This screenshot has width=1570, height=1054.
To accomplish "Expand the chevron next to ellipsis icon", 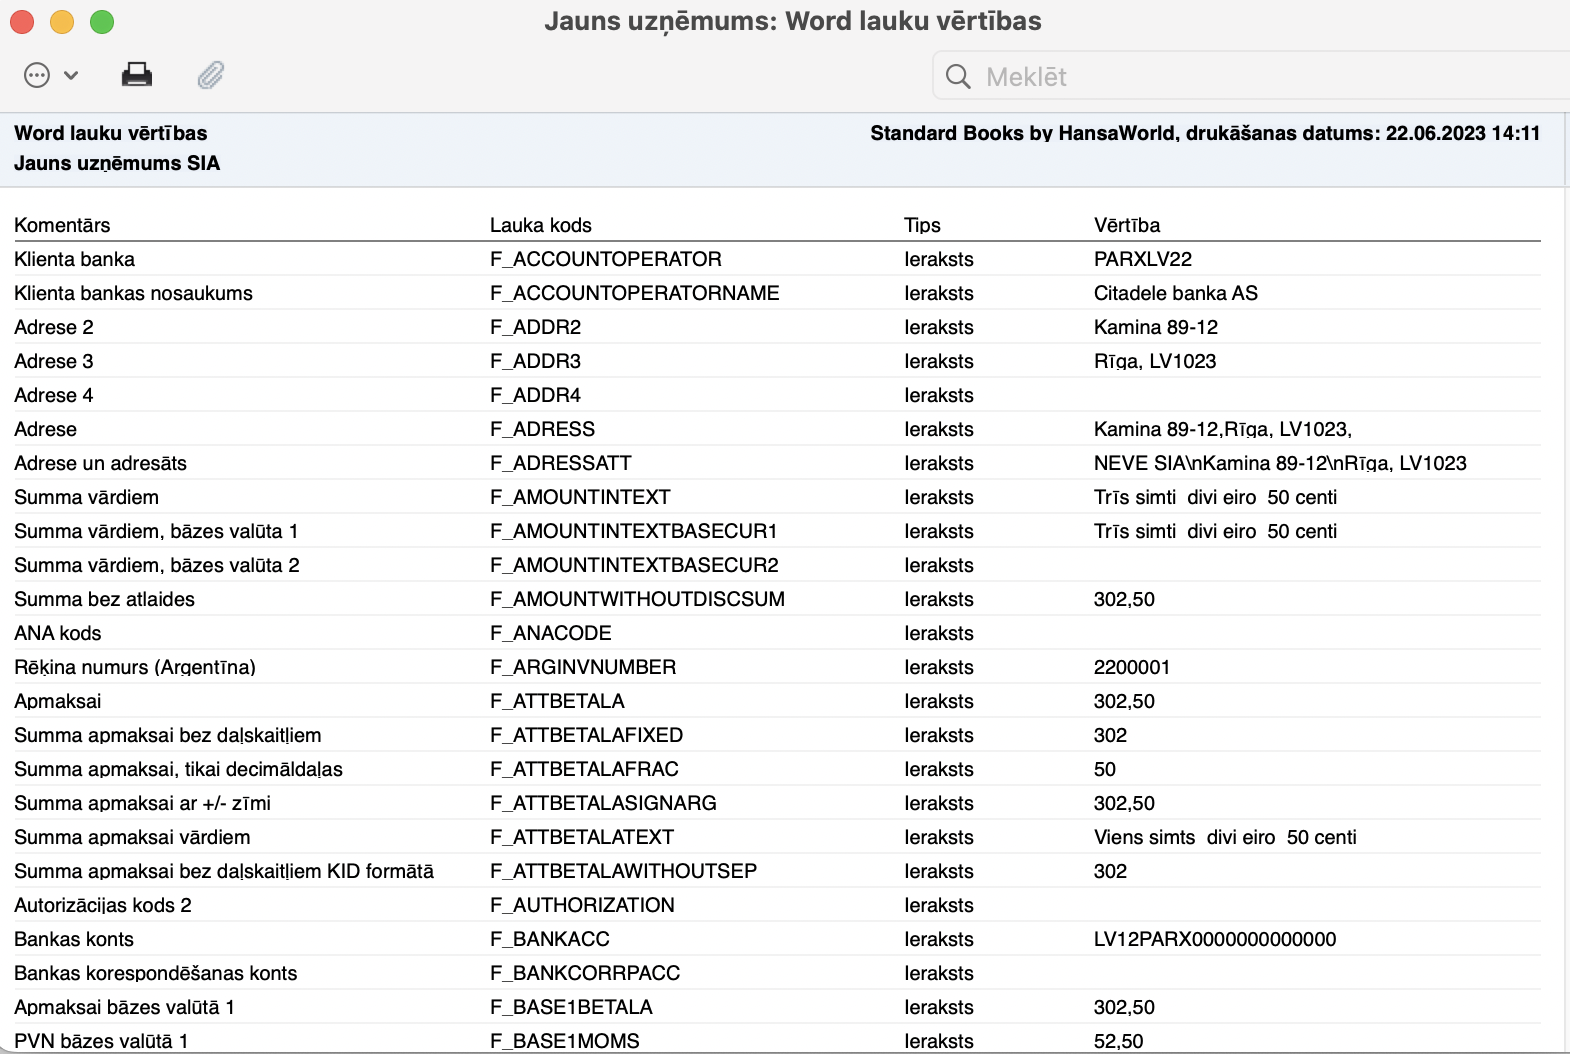I will tap(71, 75).
